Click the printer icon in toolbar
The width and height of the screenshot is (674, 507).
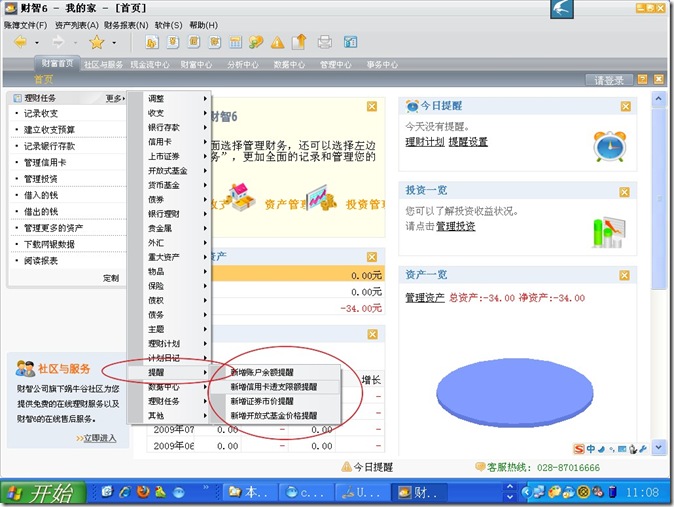point(325,42)
